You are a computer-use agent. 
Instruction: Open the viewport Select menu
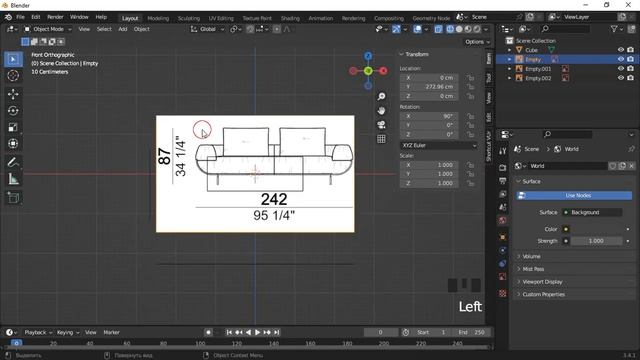coord(104,29)
